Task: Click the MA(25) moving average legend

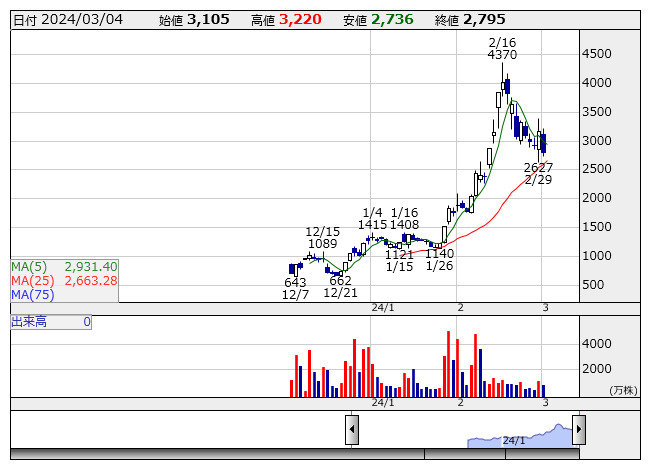Action: point(64,281)
